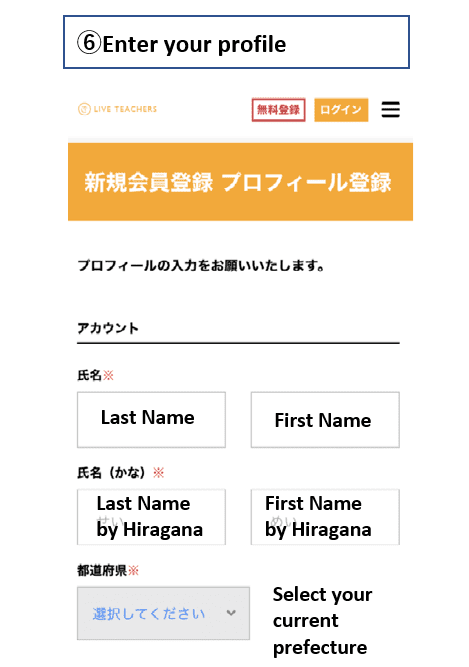Click the 新規会員登録 プロフィール登録 orange banner

coord(240,182)
